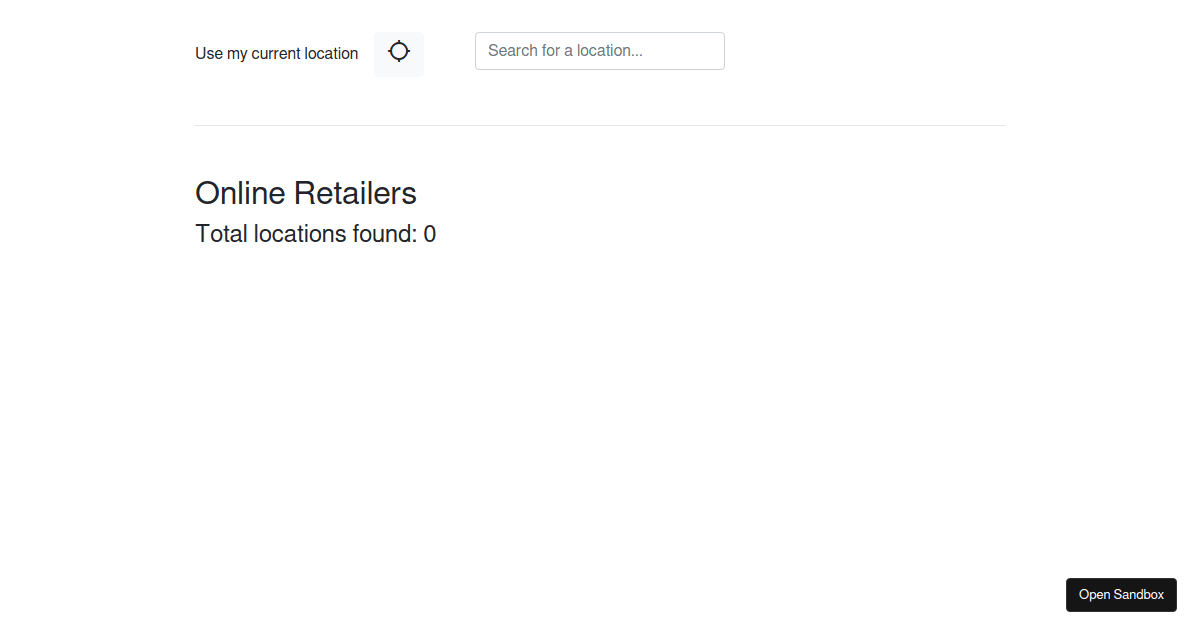The height and width of the screenshot is (630, 1200).
Task: Launch Open Sandbox from the bottom corner
Action: tap(1121, 595)
